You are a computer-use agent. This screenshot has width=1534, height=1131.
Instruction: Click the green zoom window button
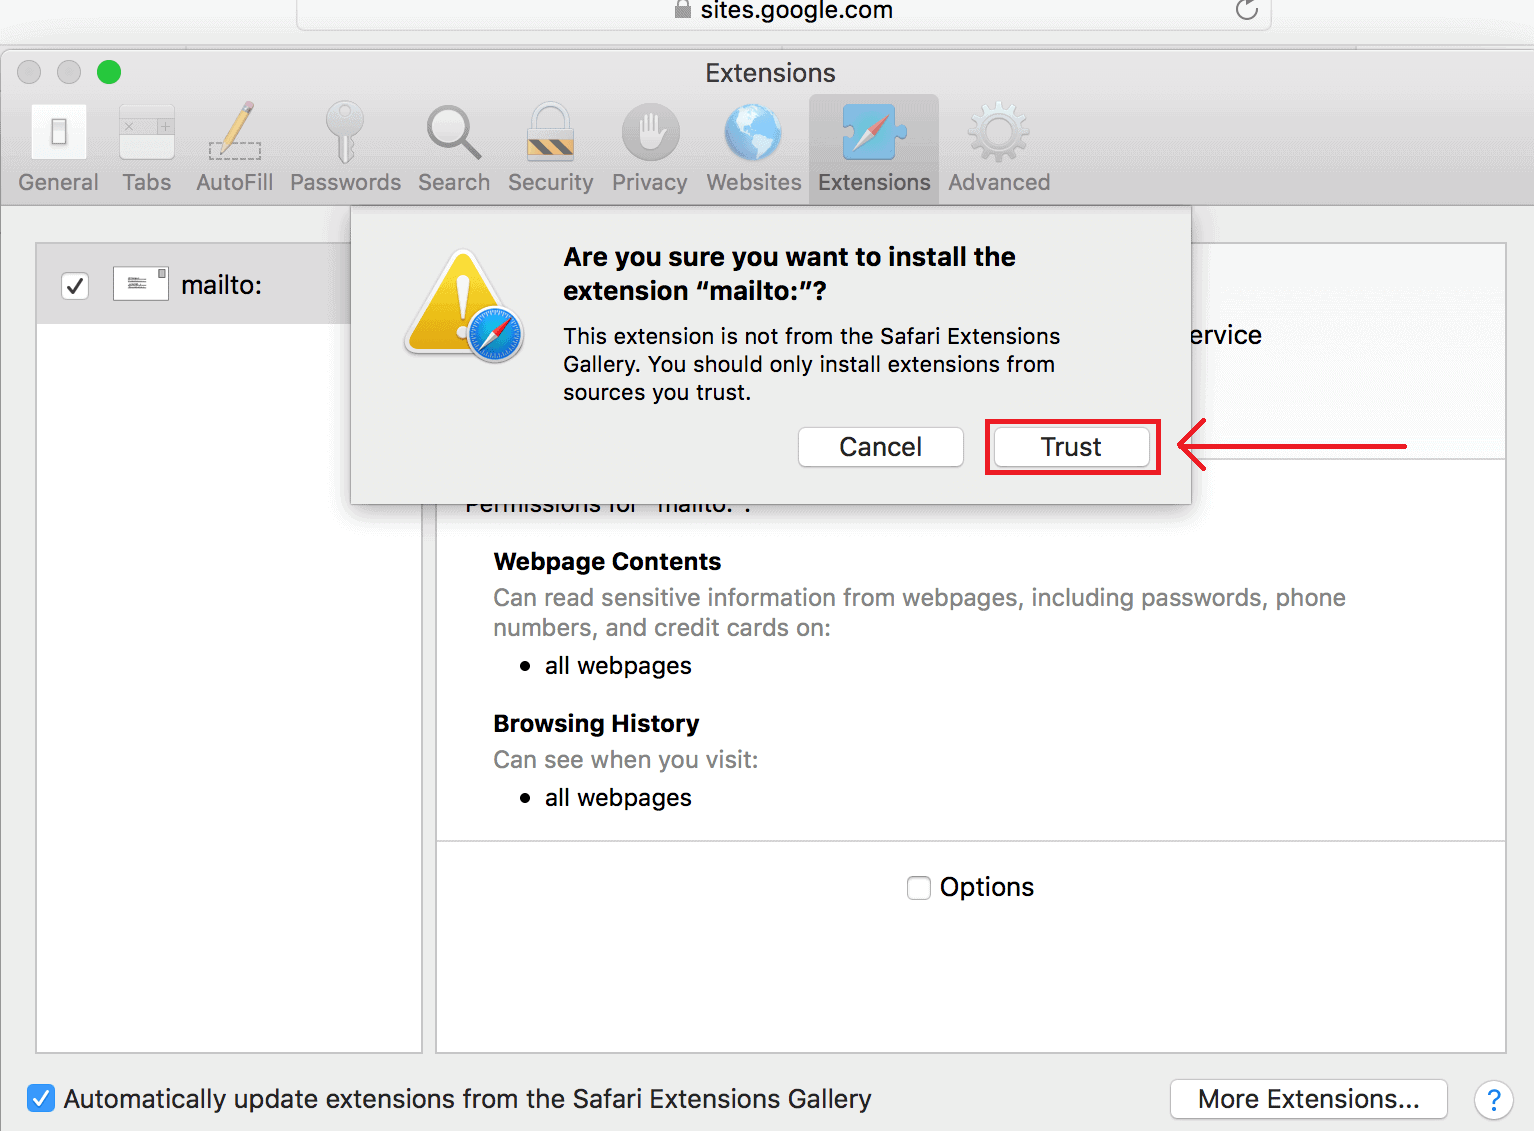pyautogui.click(x=109, y=72)
